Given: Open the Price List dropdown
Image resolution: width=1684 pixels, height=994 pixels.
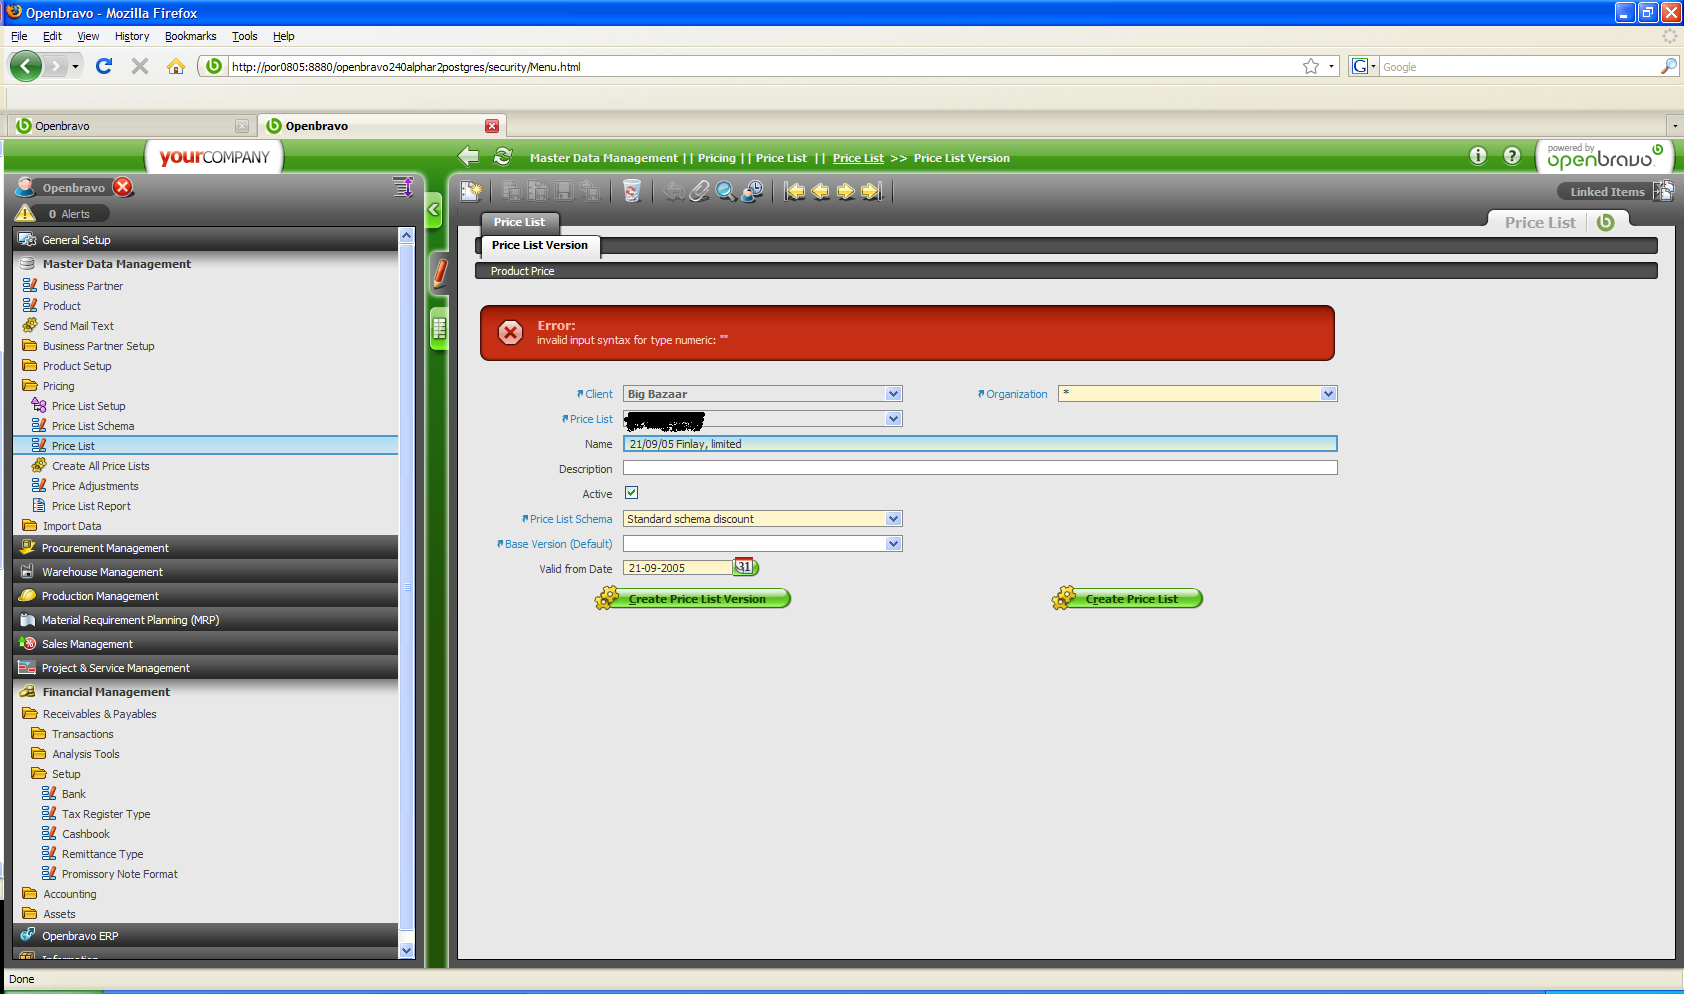Looking at the screenshot, I should coord(894,419).
